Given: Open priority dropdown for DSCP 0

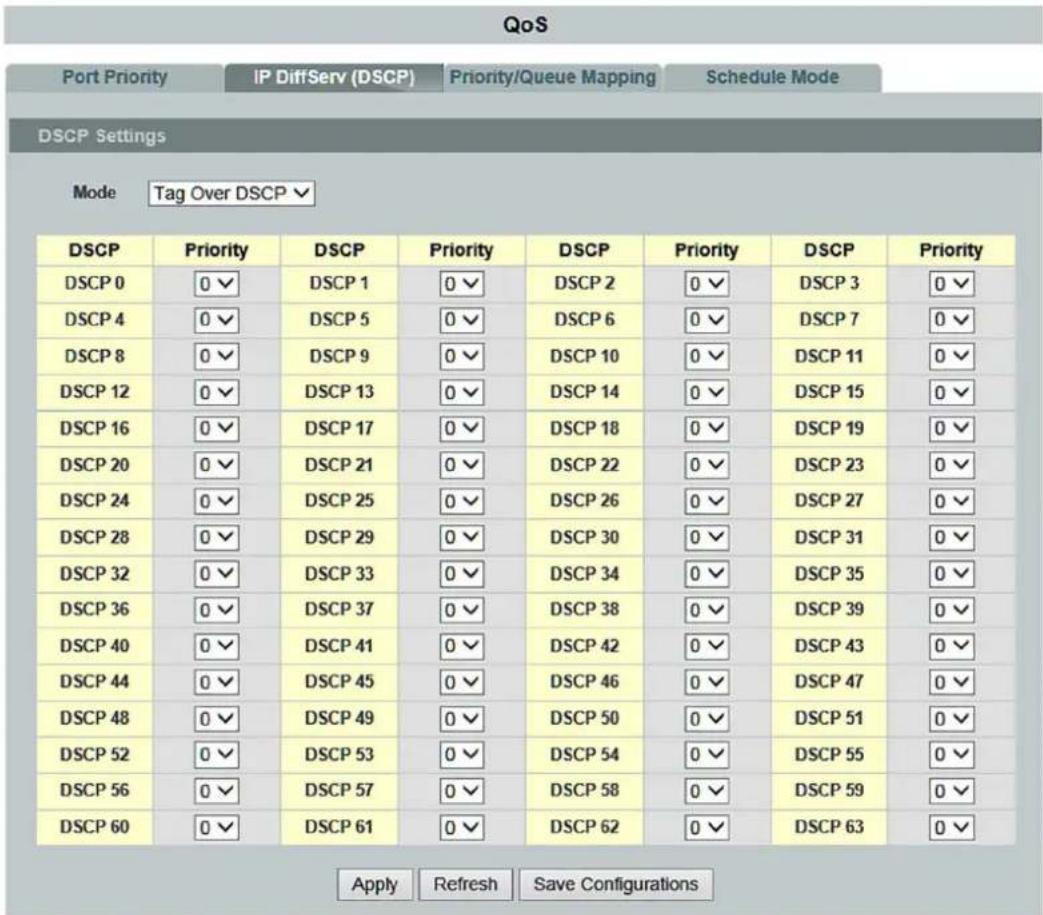Looking at the screenshot, I should pos(216,284).
